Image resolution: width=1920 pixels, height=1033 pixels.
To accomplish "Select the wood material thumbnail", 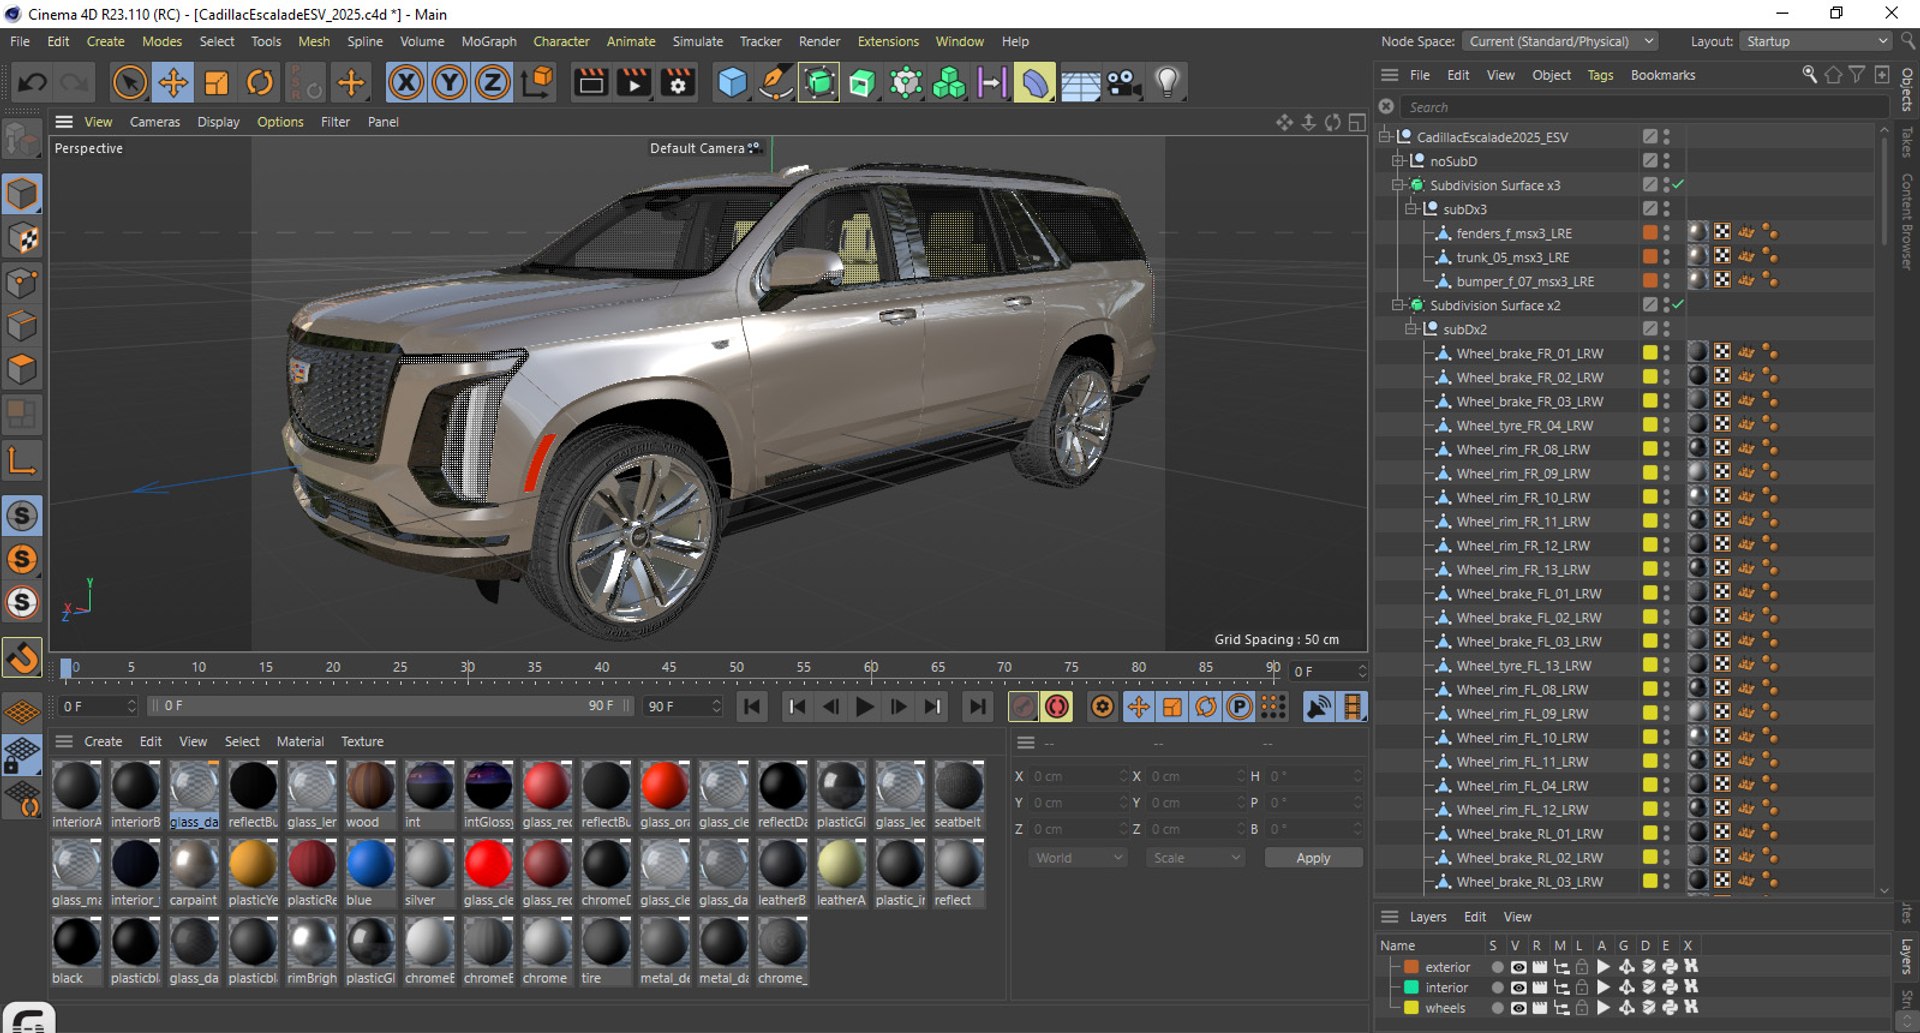I will 370,786.
